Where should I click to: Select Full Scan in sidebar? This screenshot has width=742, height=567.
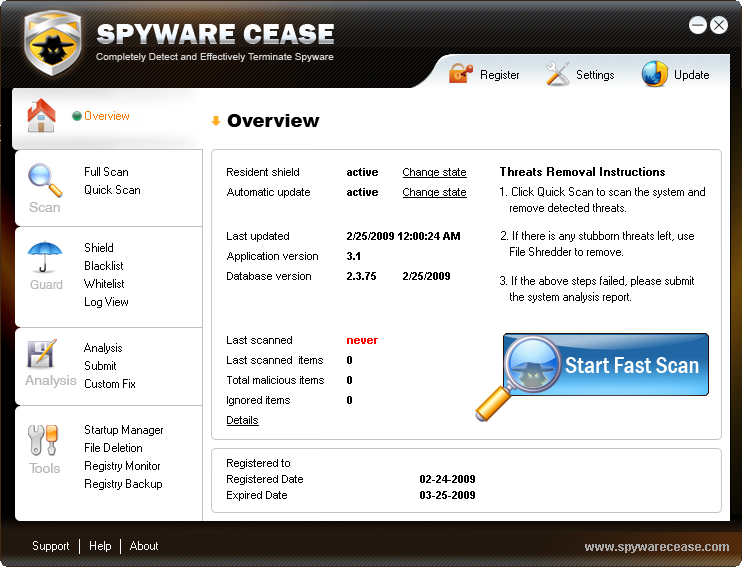(x=106, y=172)
